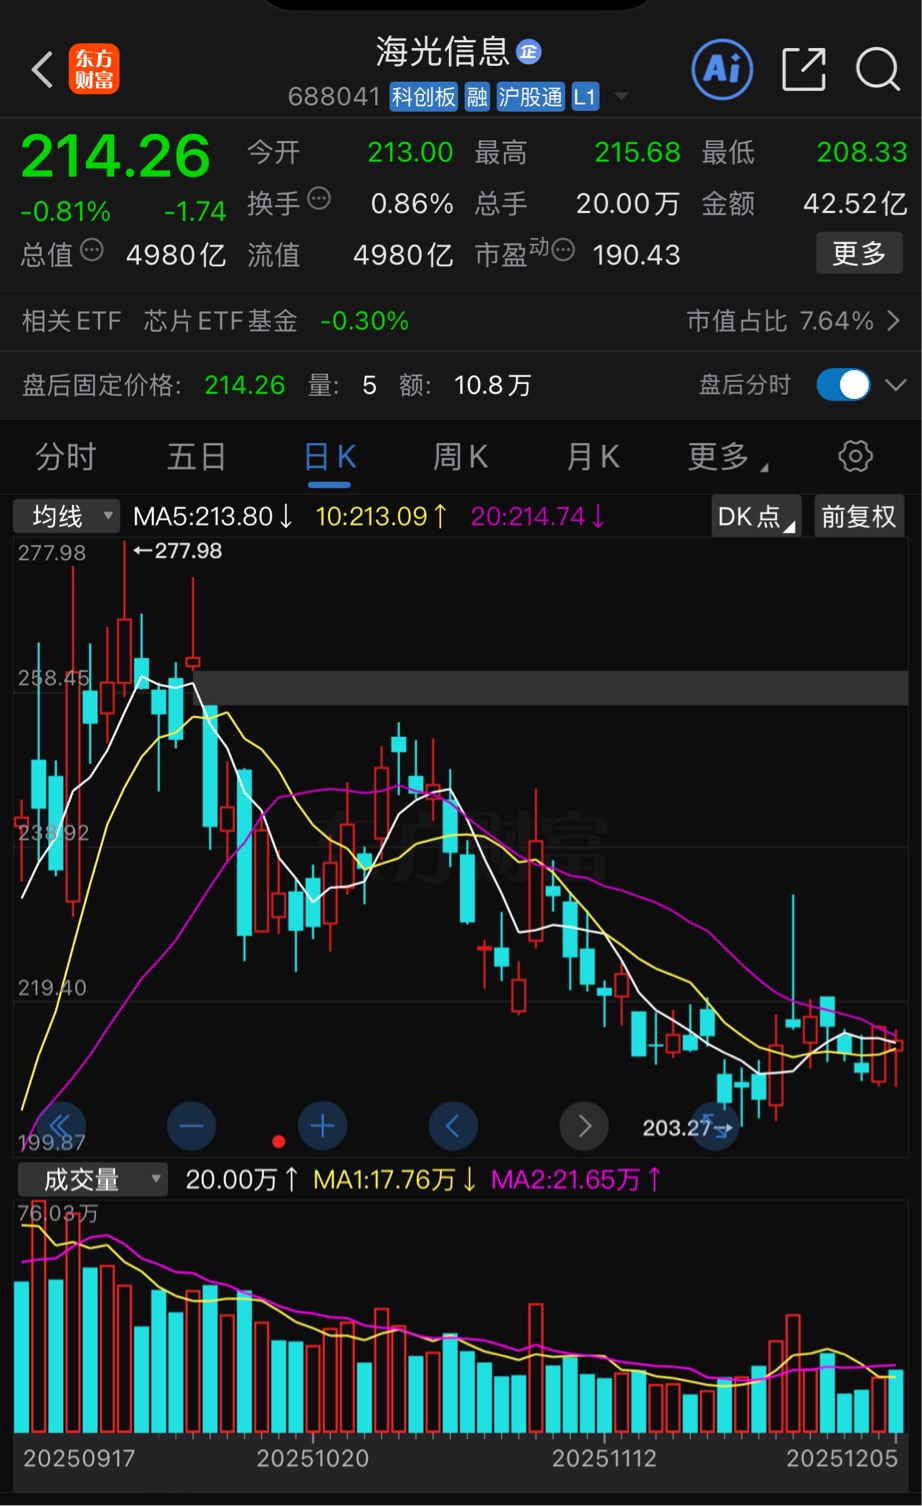Open the 芯片ETF基金 link
922x1506 pixels.
[x=221, y=321]
